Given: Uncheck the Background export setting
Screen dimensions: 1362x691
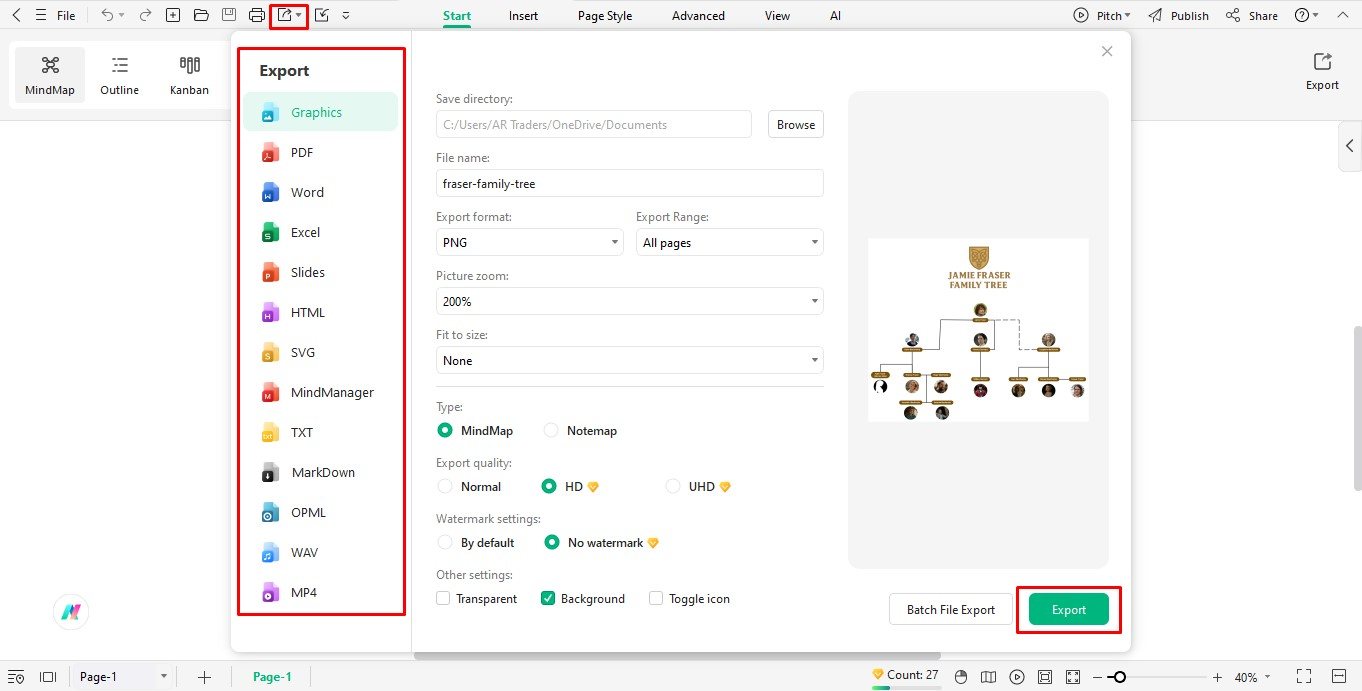Looking at the screenshot, I should coord(547,598).
